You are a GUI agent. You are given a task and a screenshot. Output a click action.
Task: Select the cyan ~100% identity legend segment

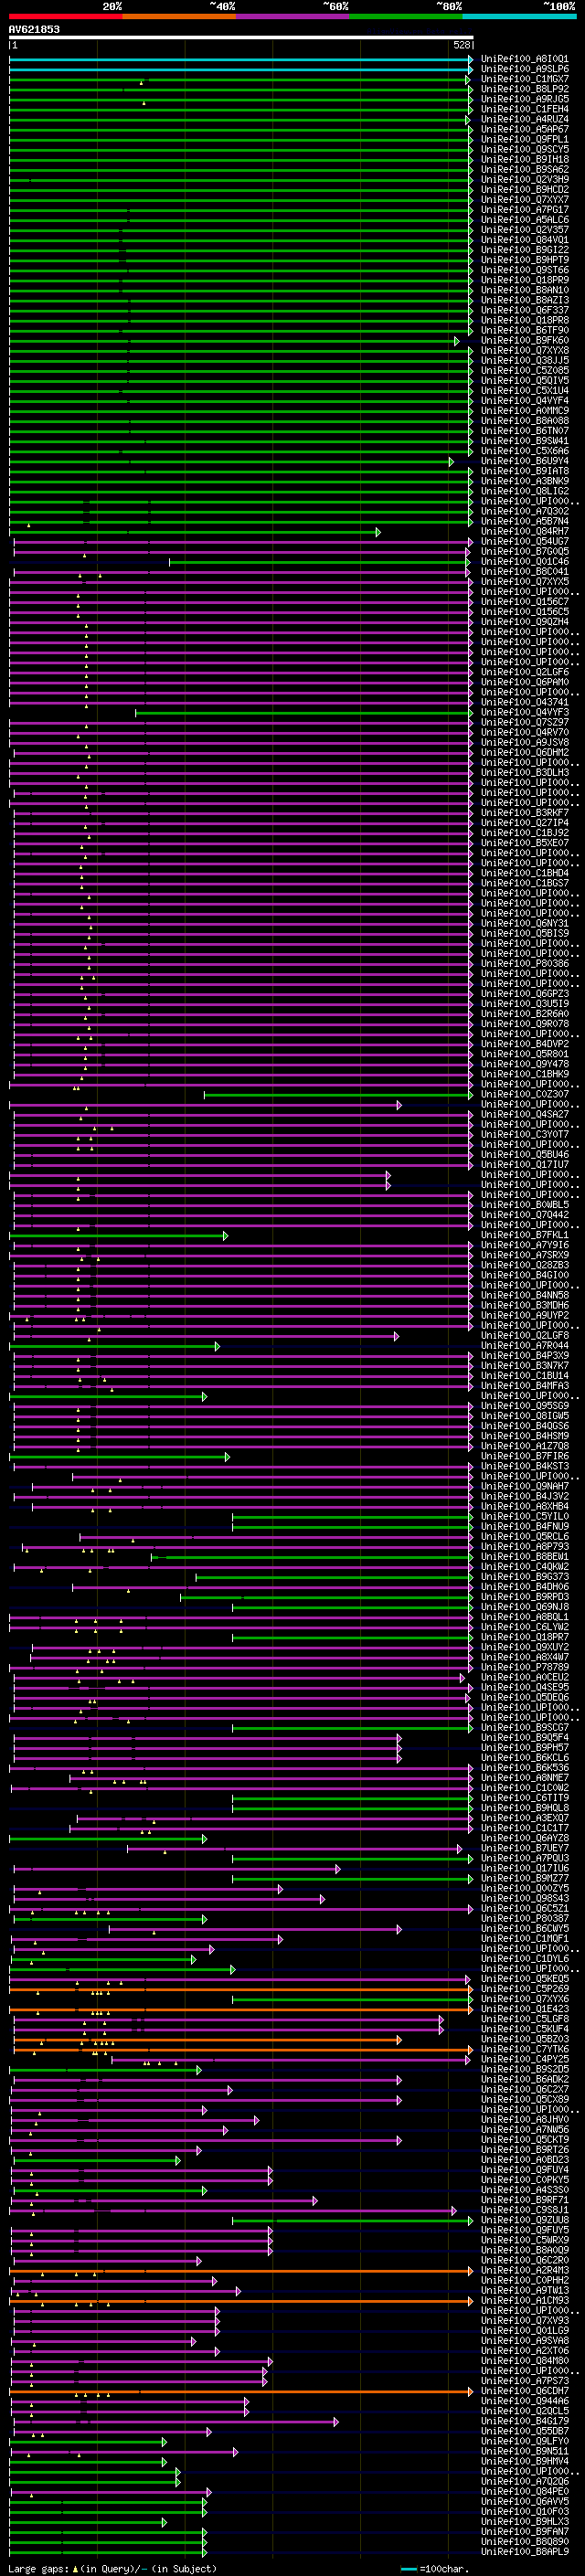coord(519,16)
